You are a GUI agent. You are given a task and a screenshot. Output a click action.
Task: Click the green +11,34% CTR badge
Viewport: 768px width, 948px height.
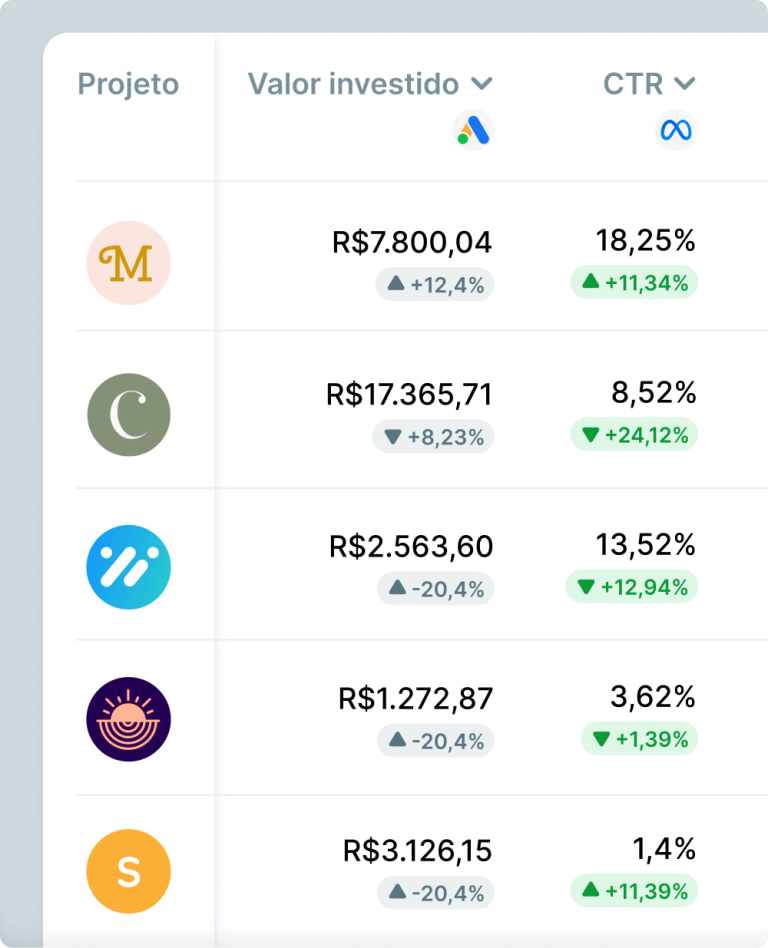tap(634, 283)
